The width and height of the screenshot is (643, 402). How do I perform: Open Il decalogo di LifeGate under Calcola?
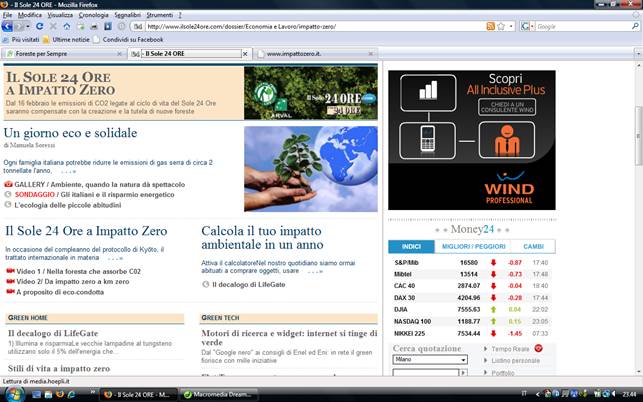click(249, 284)
